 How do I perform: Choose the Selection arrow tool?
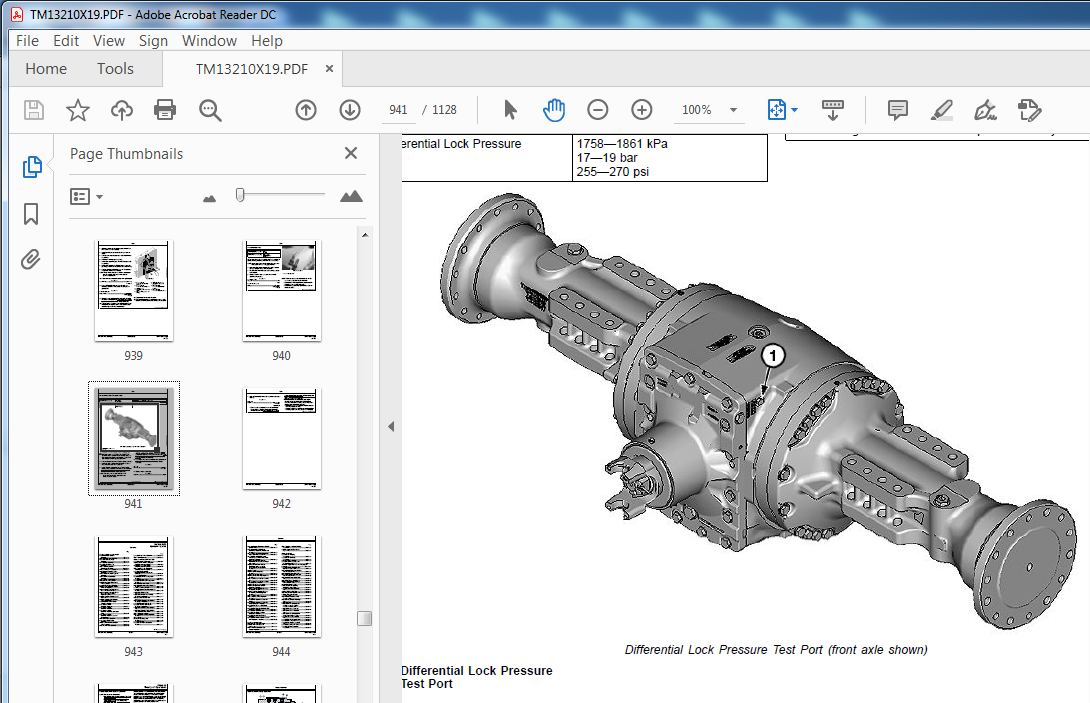pyautogui.click(x=510, y=110)
